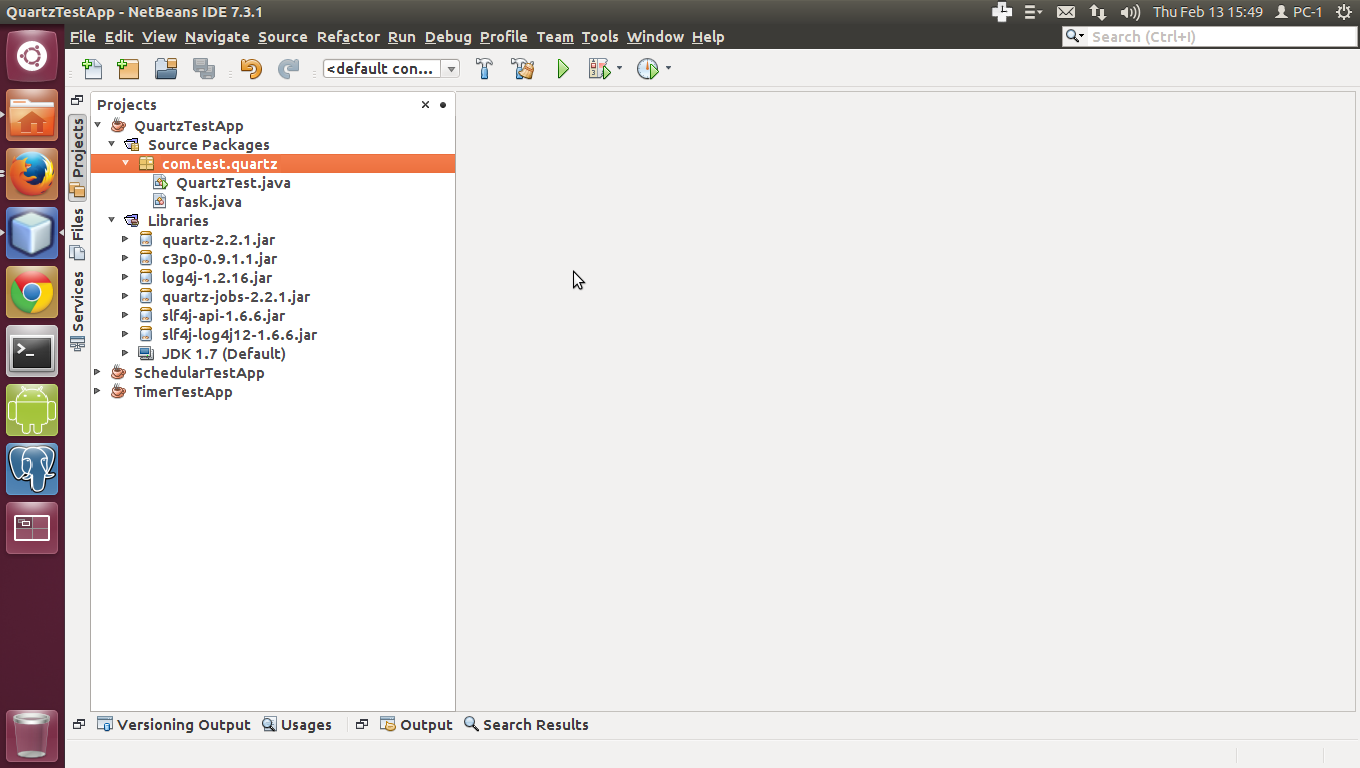The height and width of the screenshot is (768, 1360).
Task: Click restore icon left of Output tab
Action: 362,725
